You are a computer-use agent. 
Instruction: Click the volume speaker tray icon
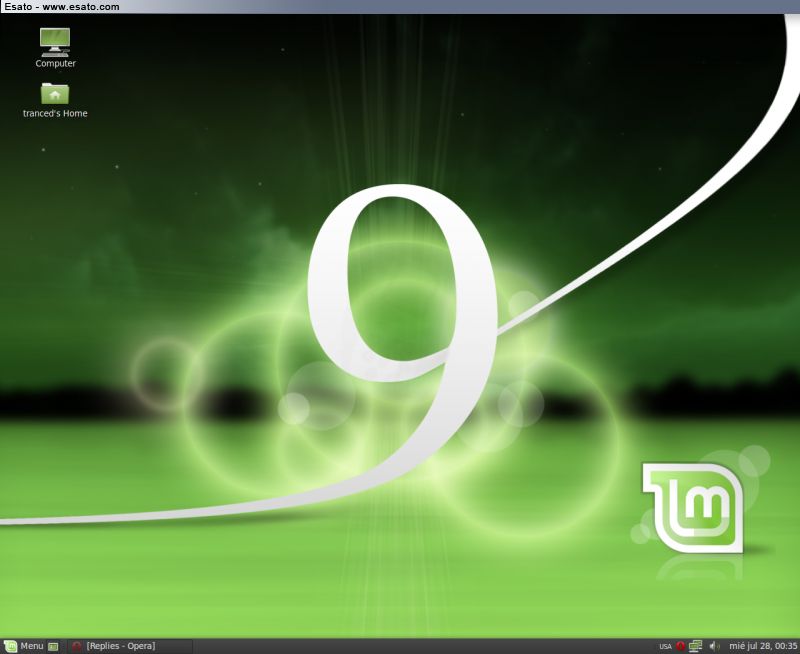pyautogui.click(x=714, y=646)
